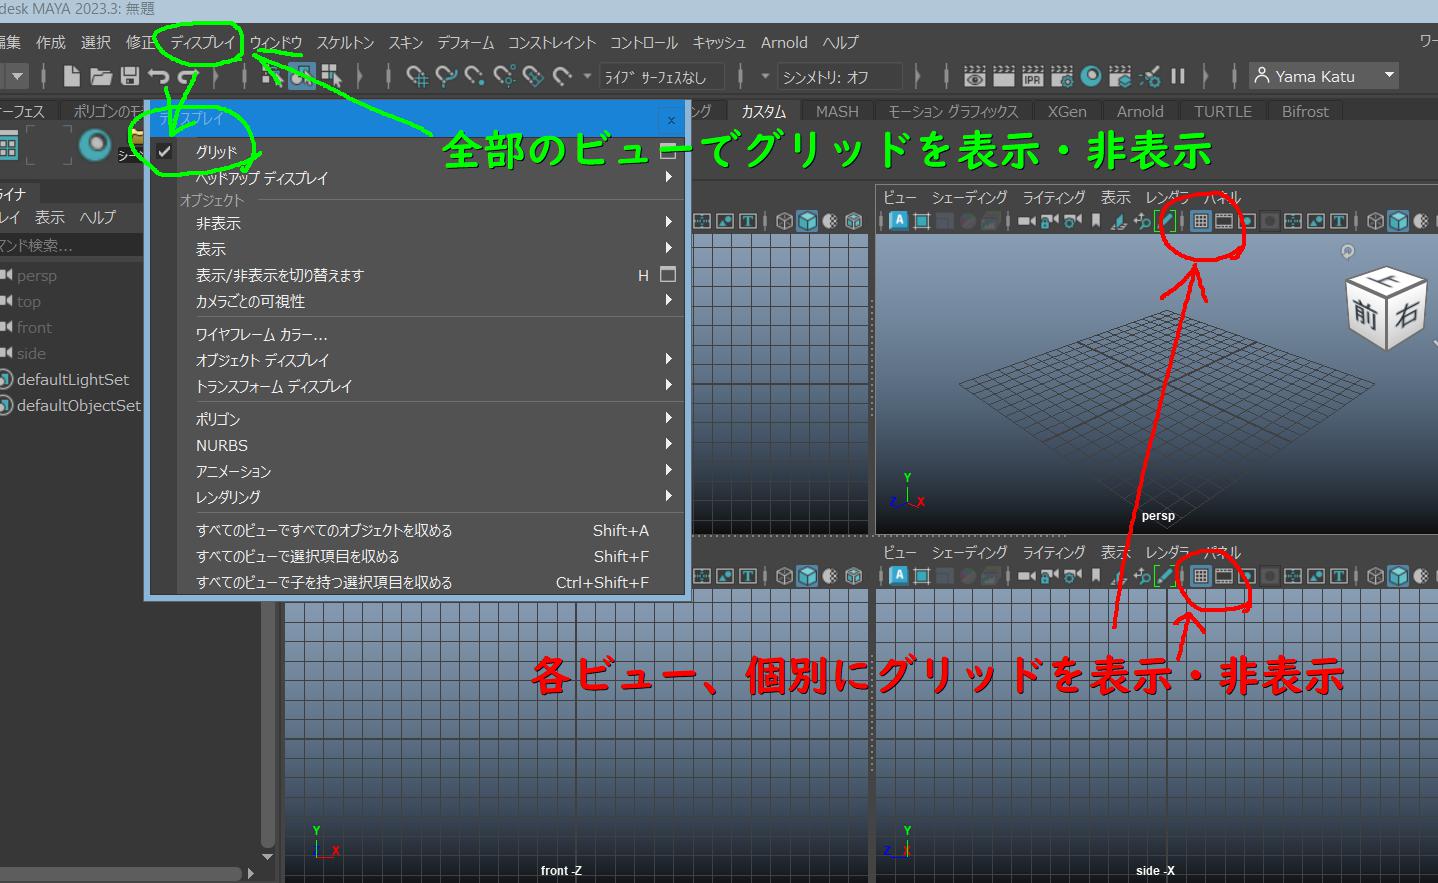Click the Open Scene folder icon
The width and height of the screenshot is (1438, 883).
[x=100, y=76]
